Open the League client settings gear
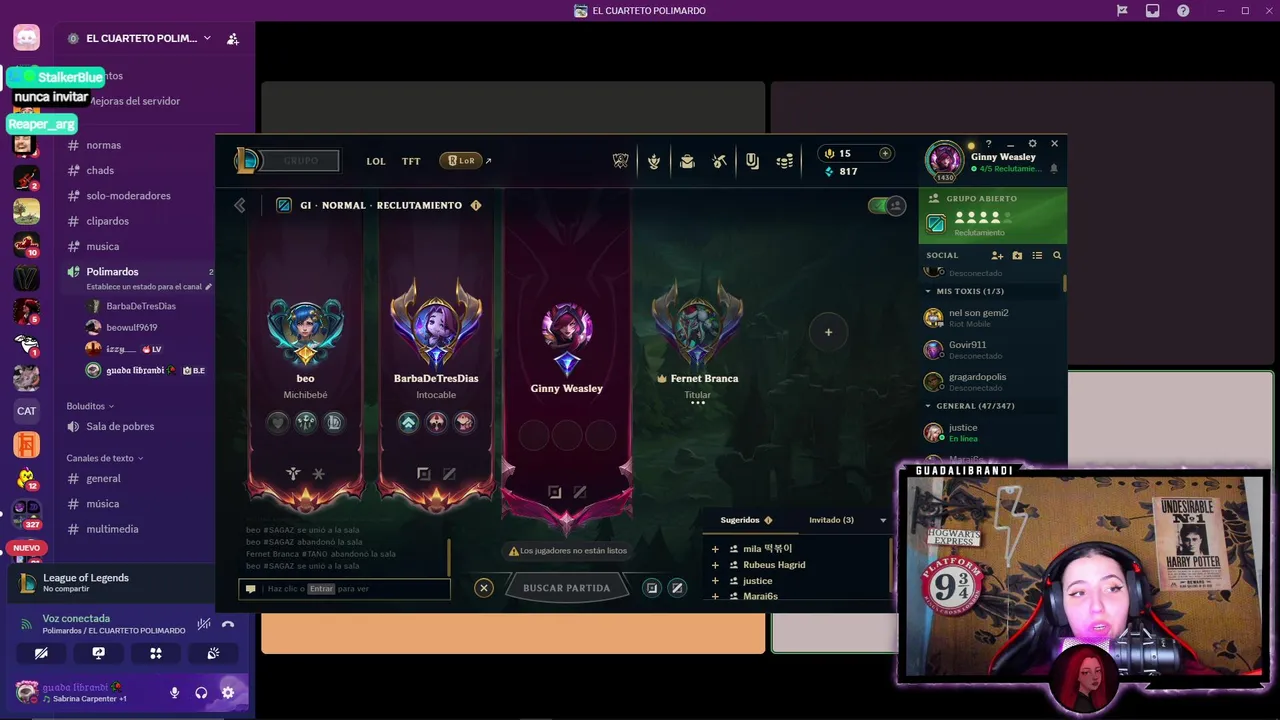The width and height of the screenshot is (1280, 720). [x=1033, y=143]
